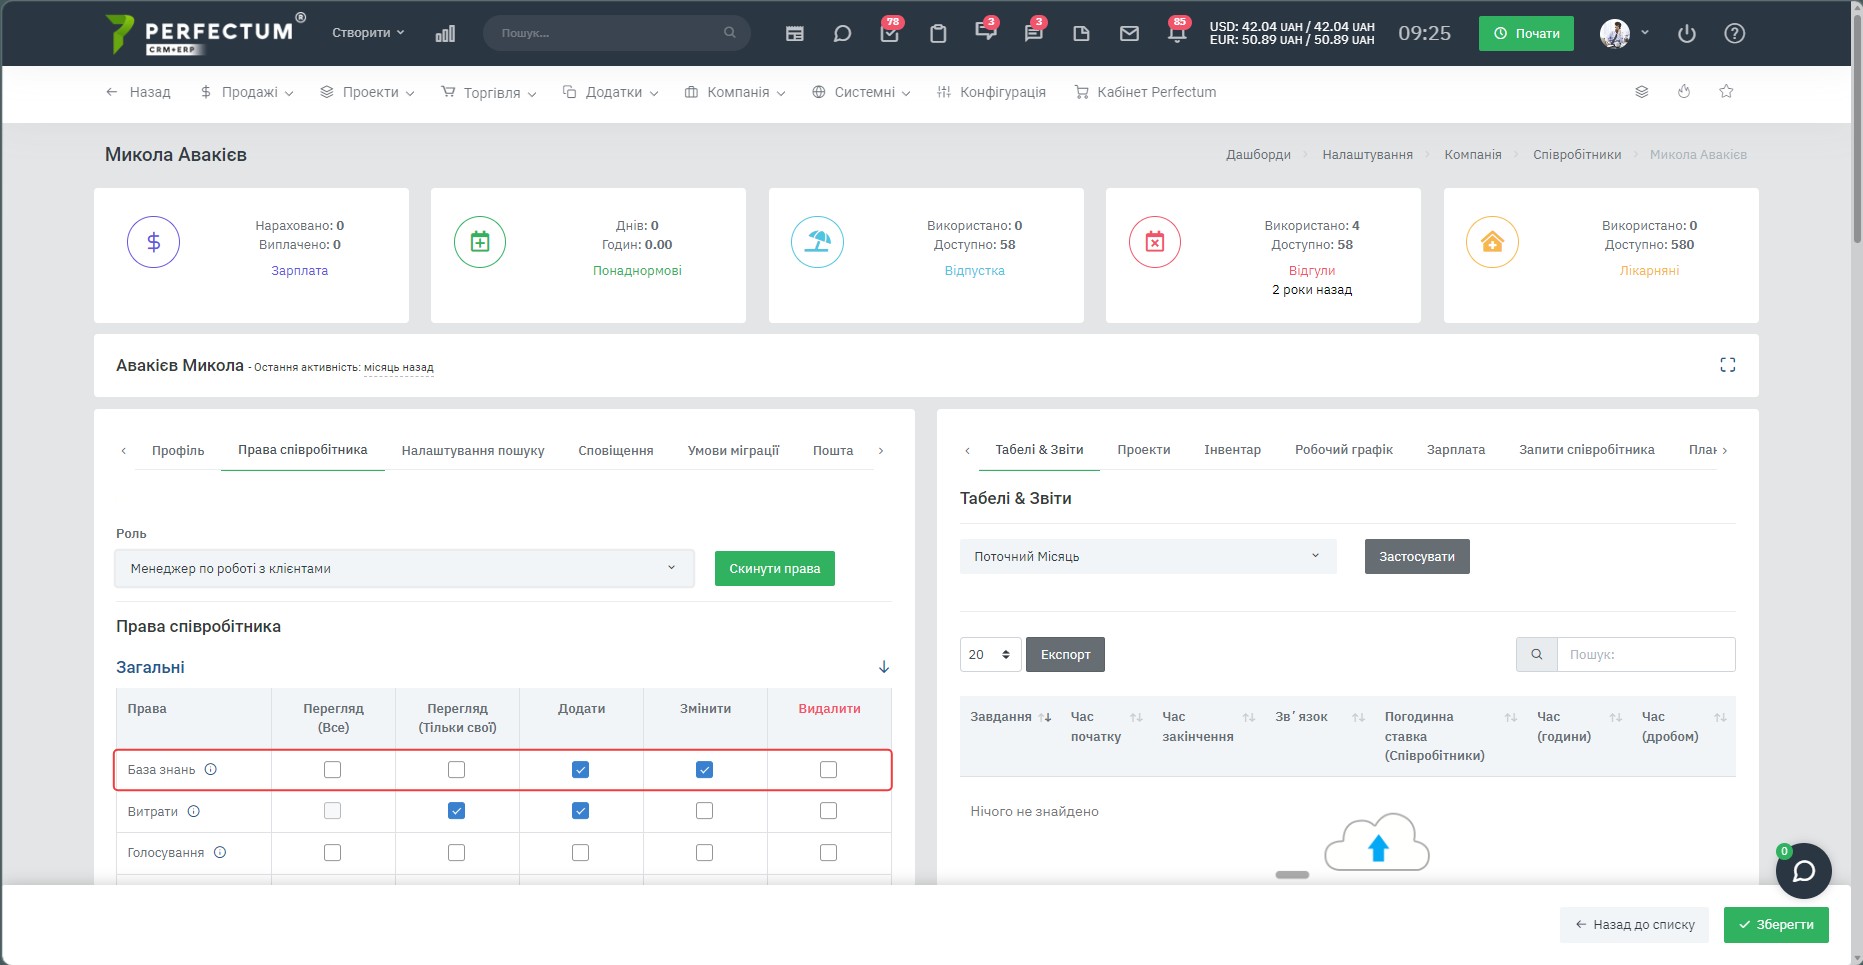Click the vacation umbrella icon
This screenshot has height=965, width=1863.
(x=818, y=242)
